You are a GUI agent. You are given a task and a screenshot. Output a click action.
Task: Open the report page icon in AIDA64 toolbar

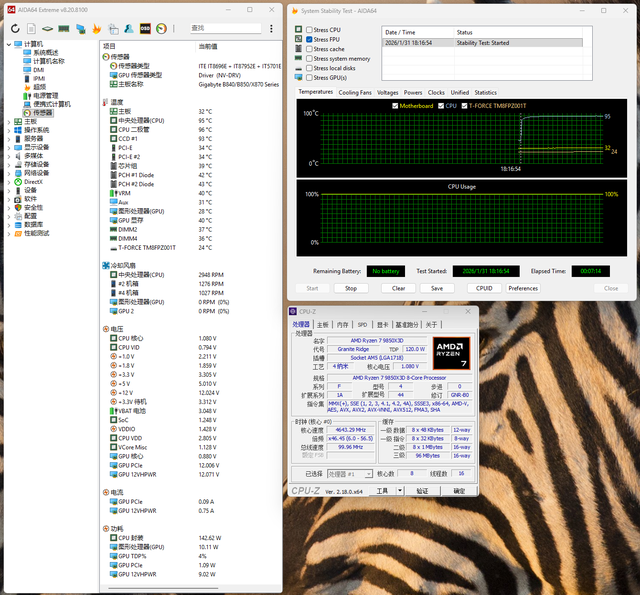[x=31, y=29]
